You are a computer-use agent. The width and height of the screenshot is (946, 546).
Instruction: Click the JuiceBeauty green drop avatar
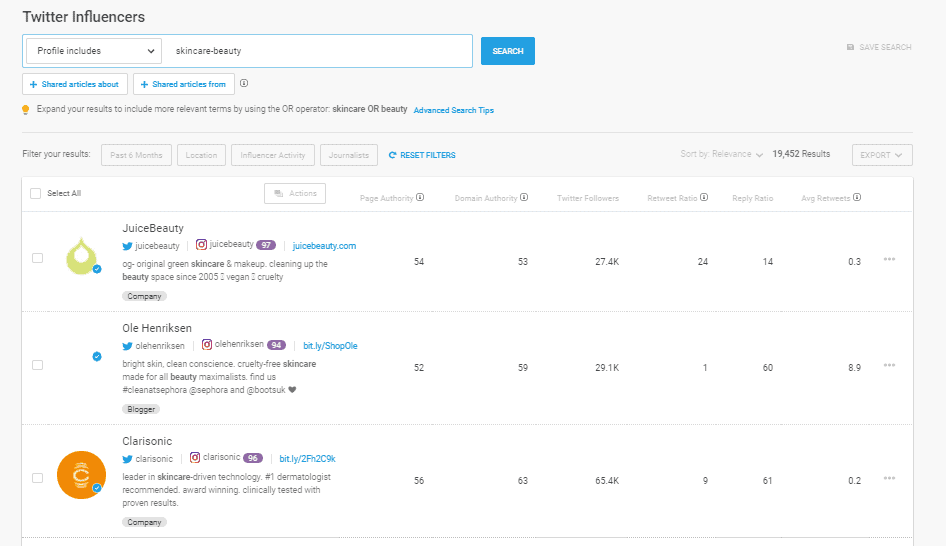pyautogui.click(x=81, y=256)
